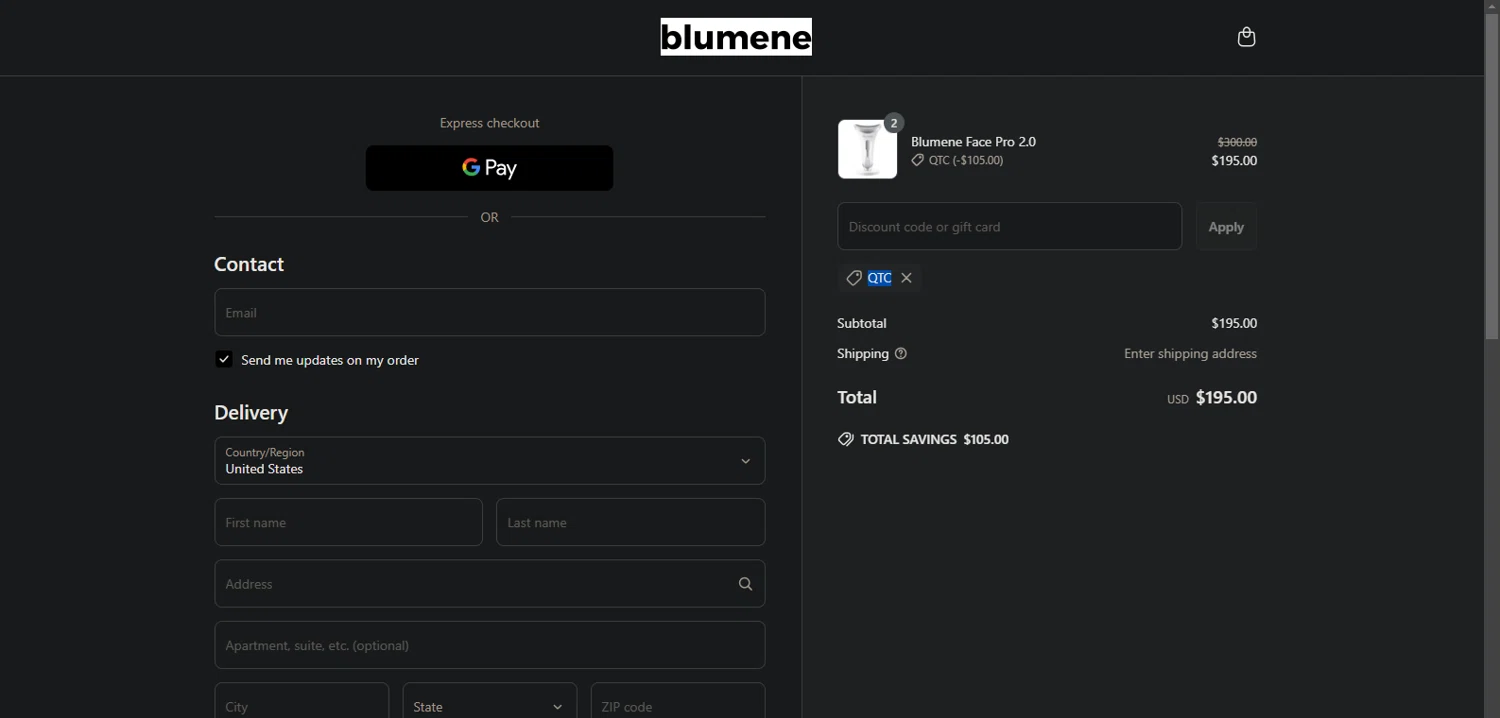Click the USD $195.00 total amount

[x=1212, y=398]
